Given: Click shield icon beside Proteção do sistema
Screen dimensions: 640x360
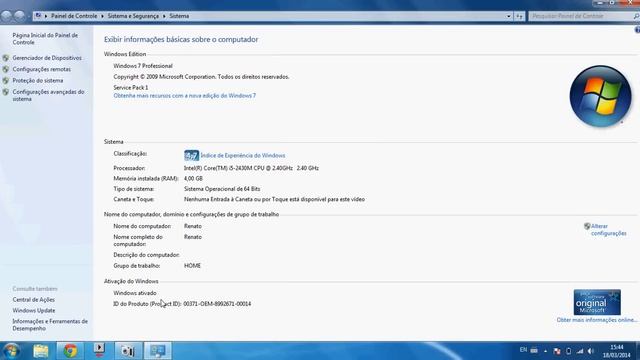Looking at the screenshot, I should [x=6, y=81].
